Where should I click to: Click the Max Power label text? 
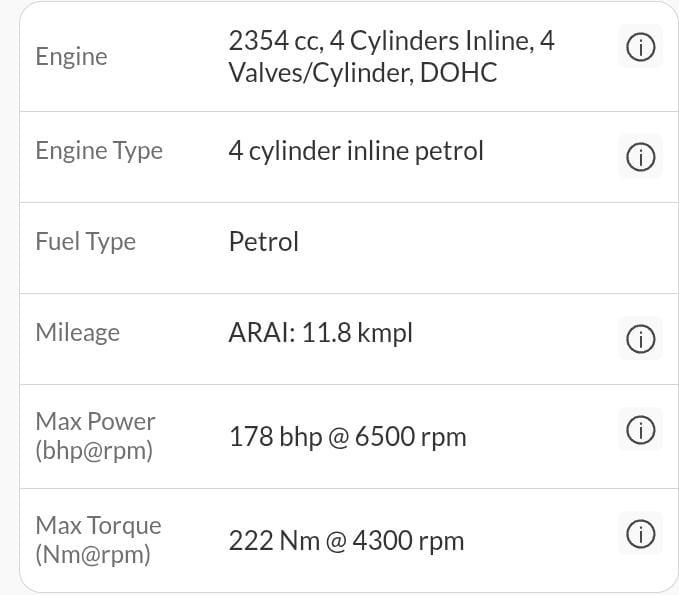(95, 421)
